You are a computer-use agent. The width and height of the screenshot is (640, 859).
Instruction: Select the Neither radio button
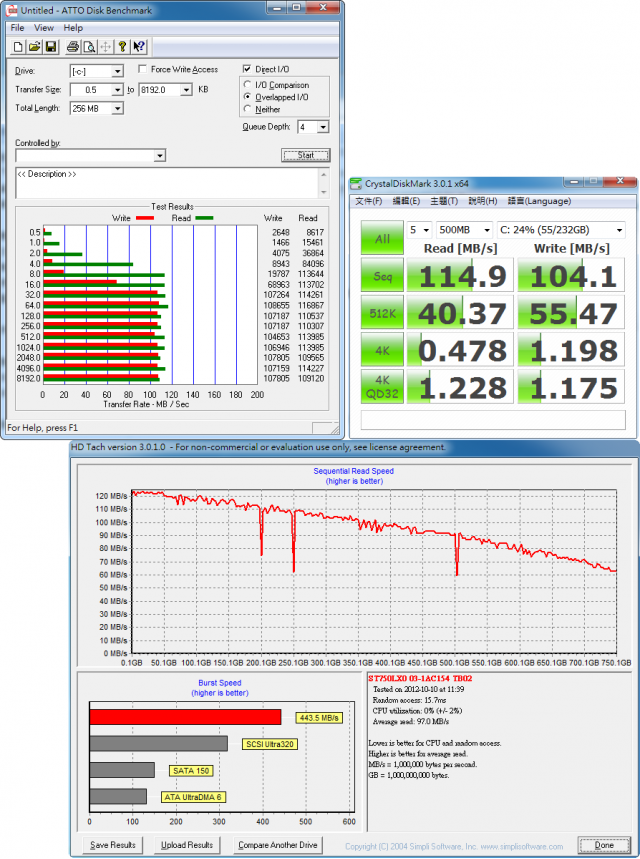[247, 109]
